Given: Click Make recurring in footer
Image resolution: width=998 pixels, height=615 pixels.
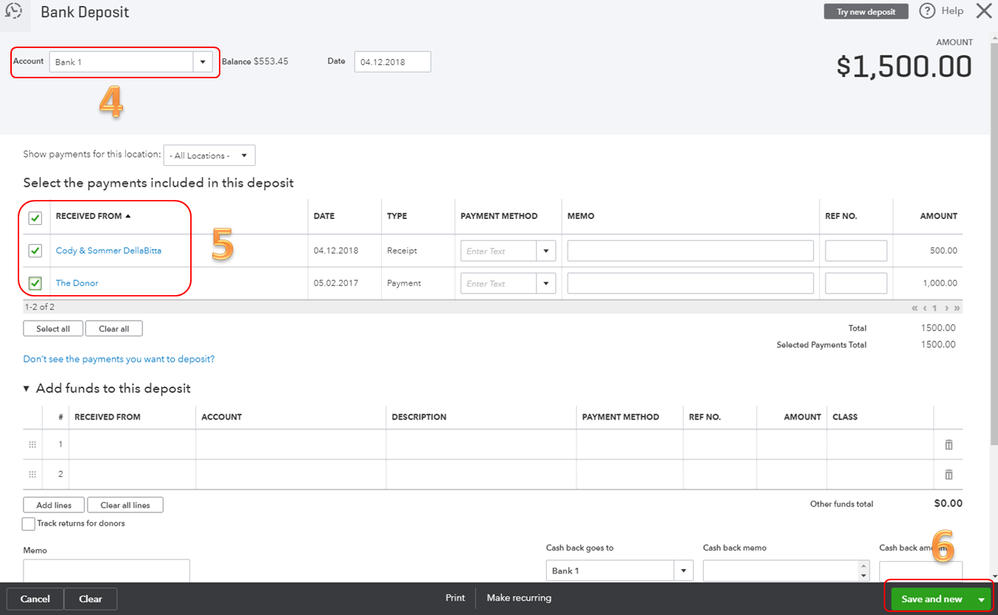Looking at the screenshot, I should pyautogui.click(x=519, y=598).
